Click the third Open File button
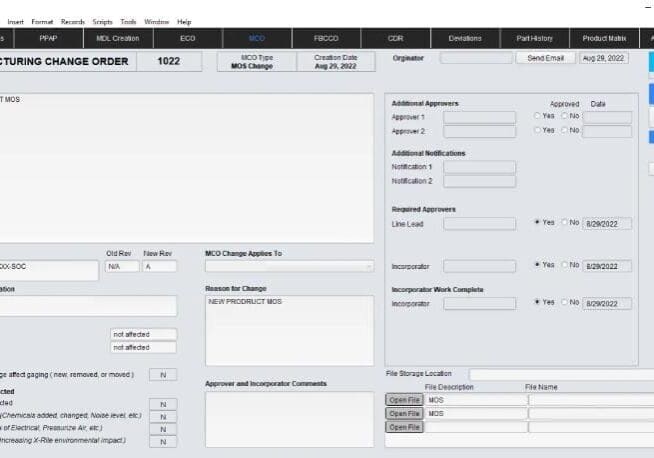654x458 pixels. pos(404,427)
